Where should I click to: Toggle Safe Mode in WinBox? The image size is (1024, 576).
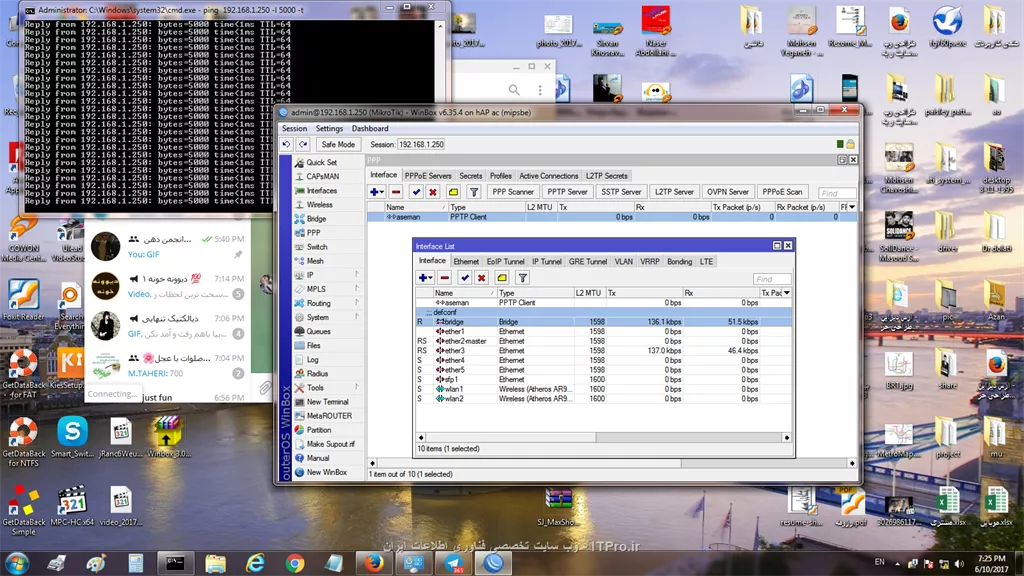(338, 144)
